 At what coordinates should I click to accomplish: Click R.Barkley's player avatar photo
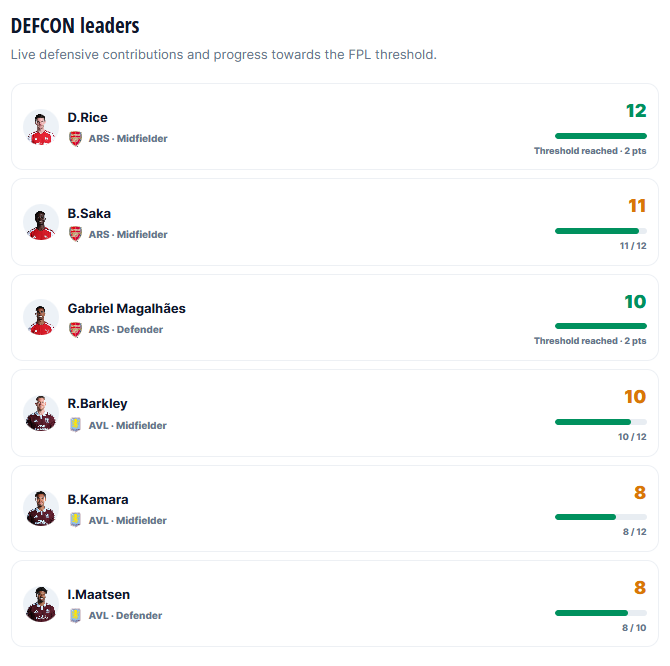pos(41,413)
